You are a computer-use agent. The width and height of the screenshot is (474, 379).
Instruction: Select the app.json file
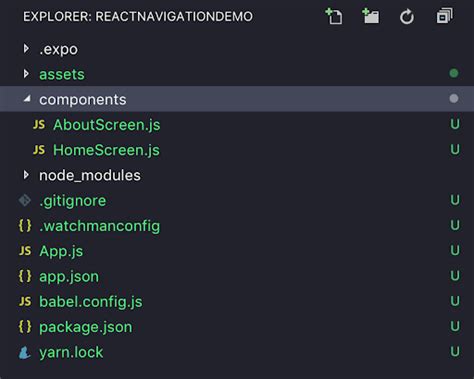point(69,277)
